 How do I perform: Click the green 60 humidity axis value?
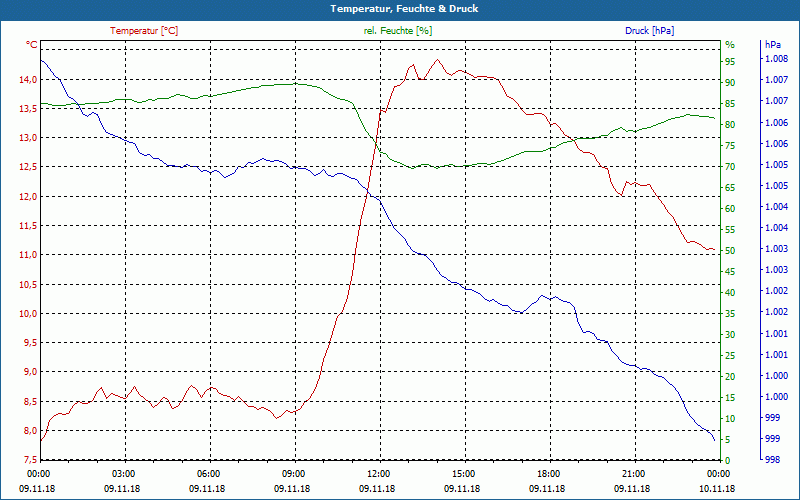pyautogui.click(x=730, y=208)
